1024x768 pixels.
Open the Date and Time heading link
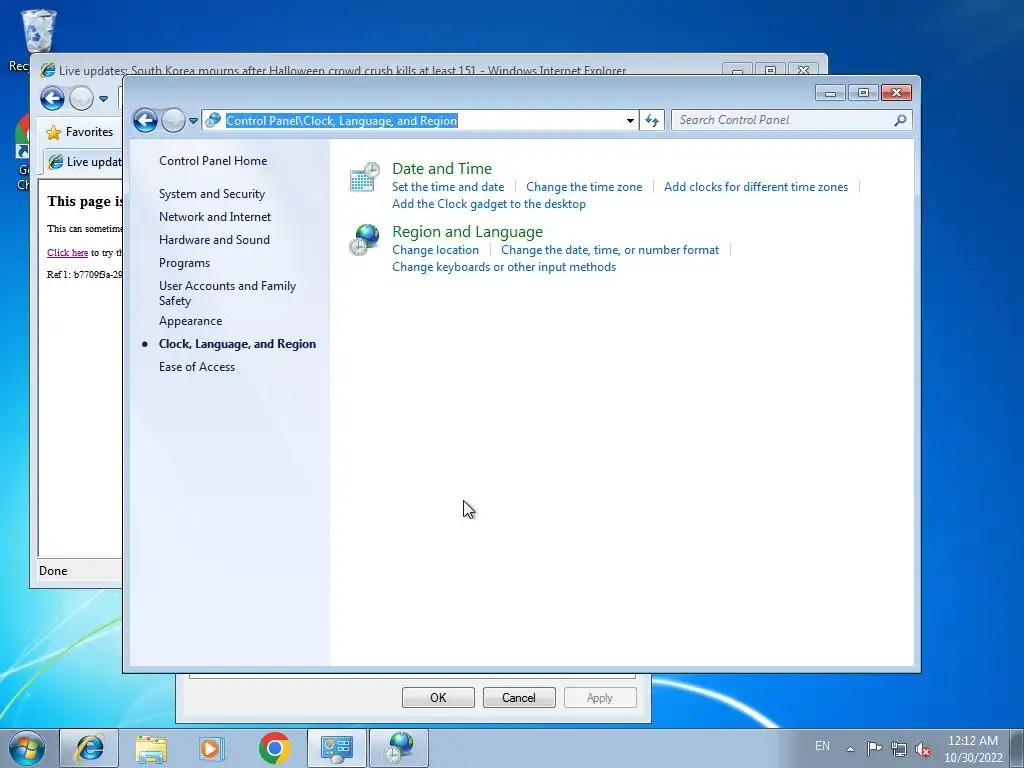click(x=441, y=168)
